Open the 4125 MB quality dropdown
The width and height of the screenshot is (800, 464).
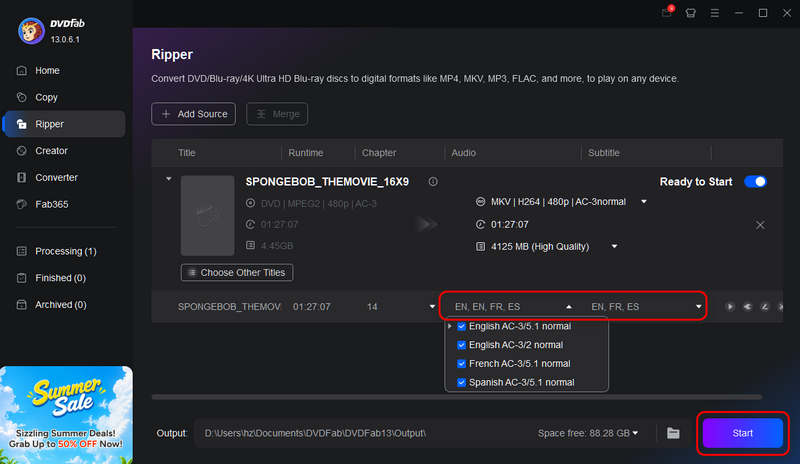(614, 247)
